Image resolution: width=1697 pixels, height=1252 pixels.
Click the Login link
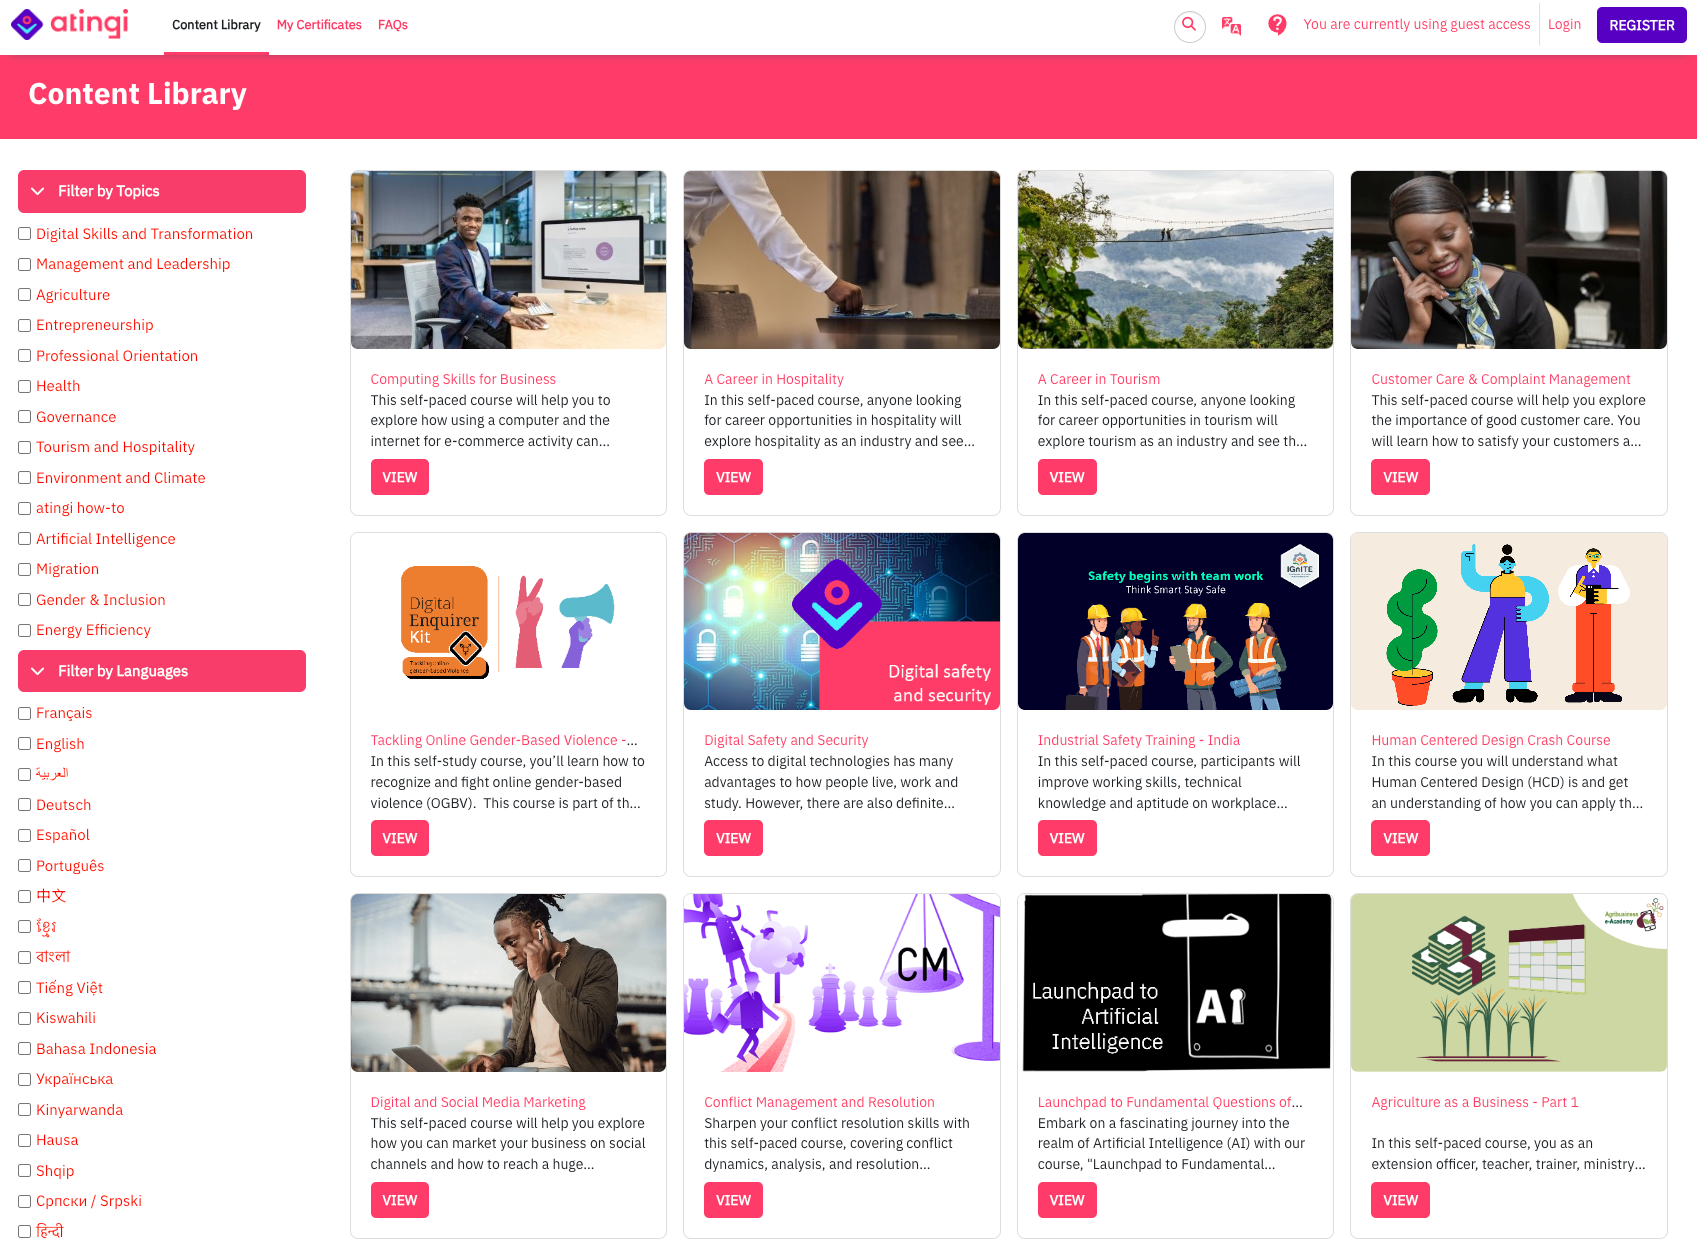click(x=1564, y=25)
